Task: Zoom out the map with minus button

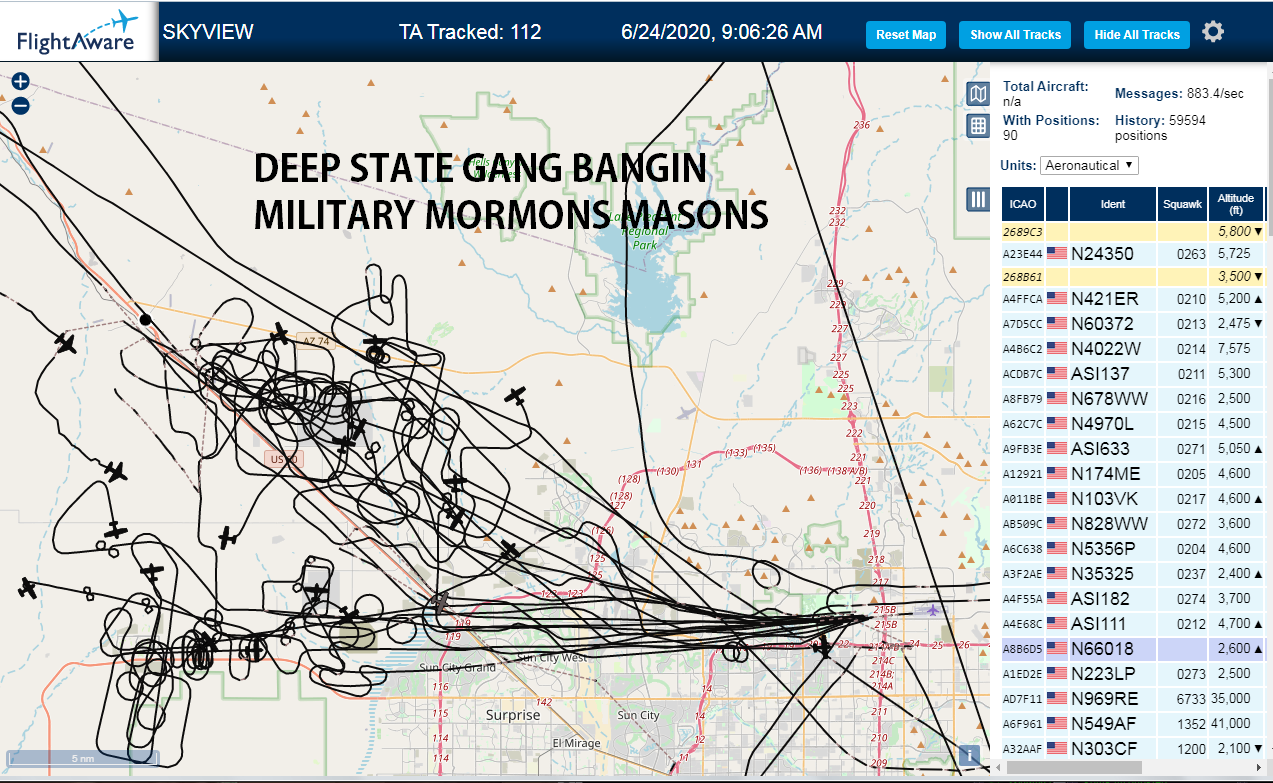Action: coord(20,105)
